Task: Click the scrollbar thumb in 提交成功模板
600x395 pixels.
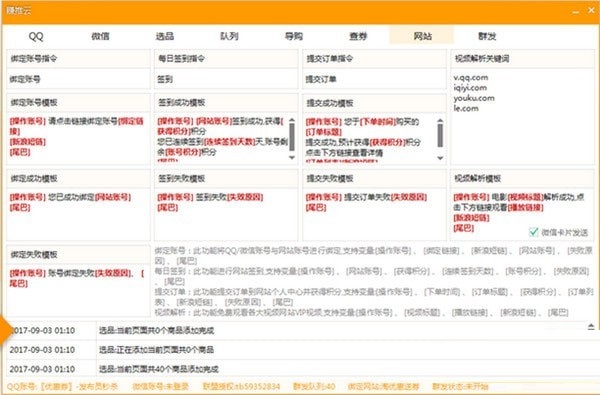Action: pyautogui.click(x=440, y=135)
